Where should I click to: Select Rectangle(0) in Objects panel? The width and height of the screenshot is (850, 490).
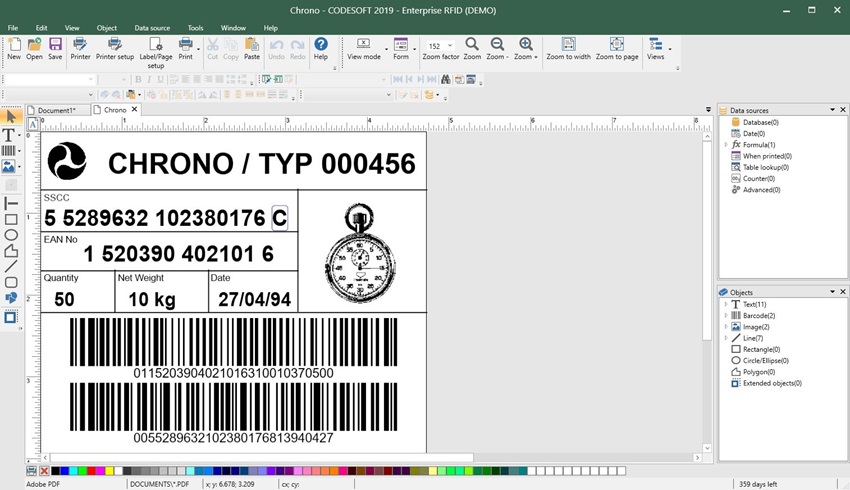pyautogui.click(x=761, y=349)
